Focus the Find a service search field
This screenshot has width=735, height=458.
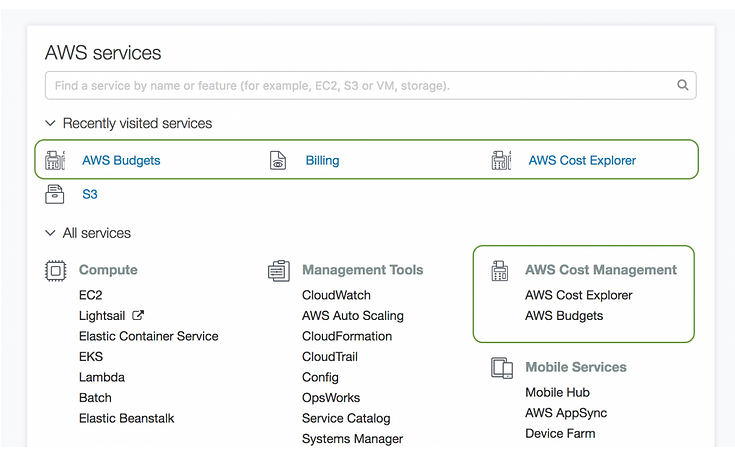coord(360,86)
